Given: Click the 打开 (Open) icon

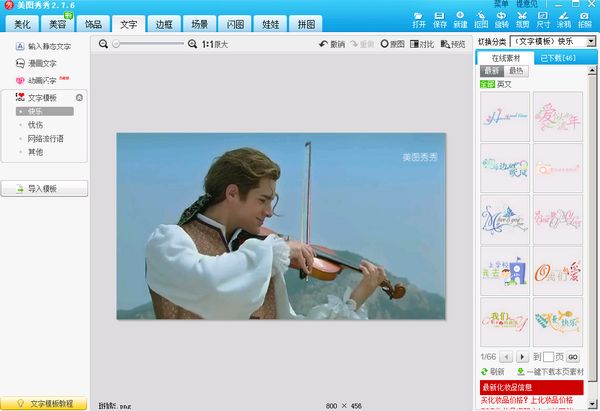Looking at the screenshot, I should click(420, 20).
